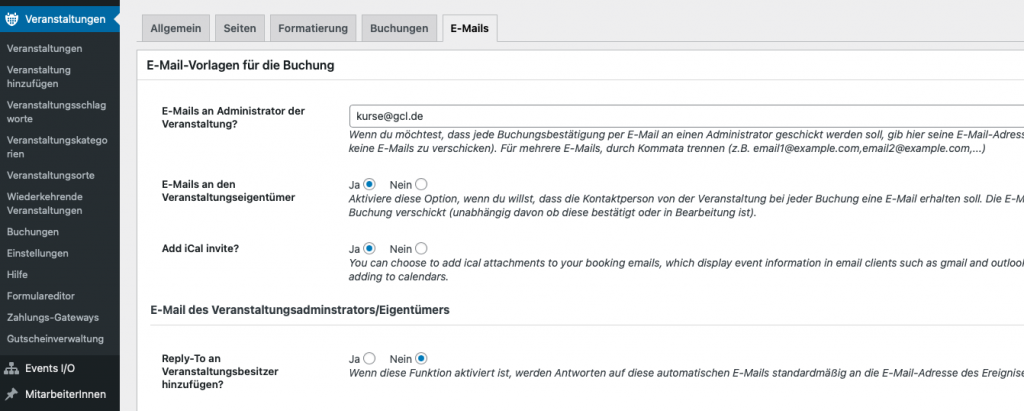Screen dimensions: 1024x411
Task: Open Wiederkehrende Veranstaltungen sidebar link
Action: click(51, 203)
